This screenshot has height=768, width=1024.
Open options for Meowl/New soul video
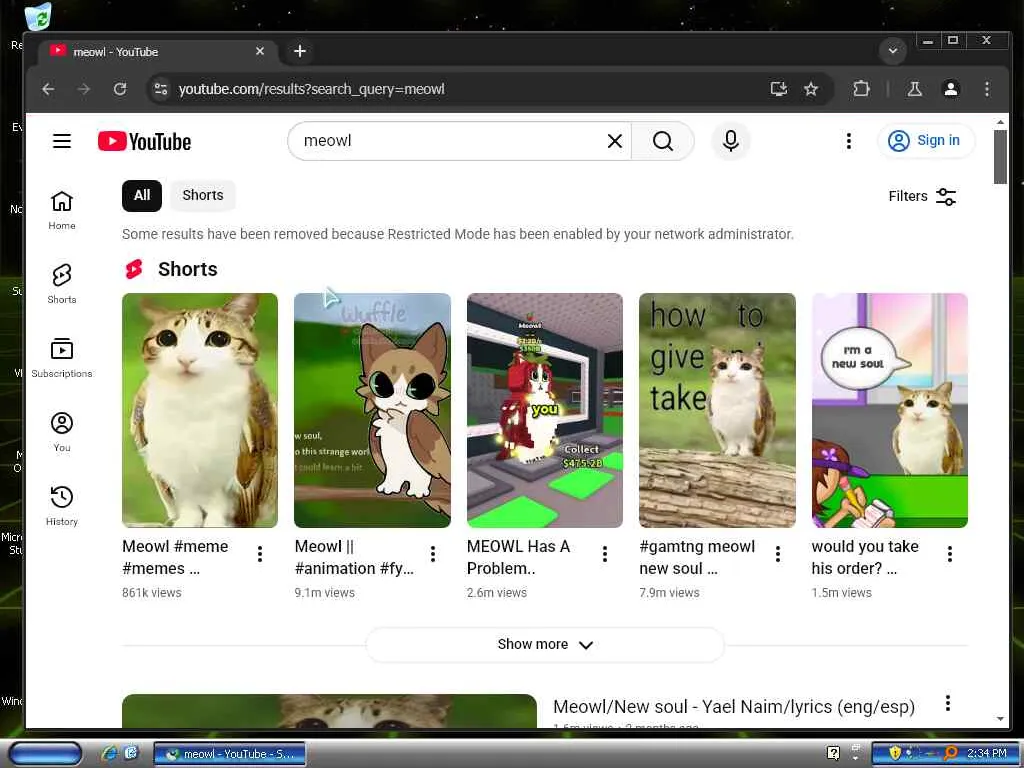(x=948, y=703)
